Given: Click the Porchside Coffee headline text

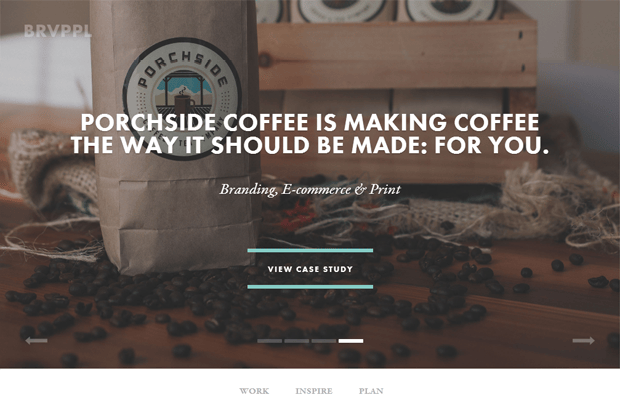Looking at the screenshot, I should pyautogui.click(x=310, y=134).
